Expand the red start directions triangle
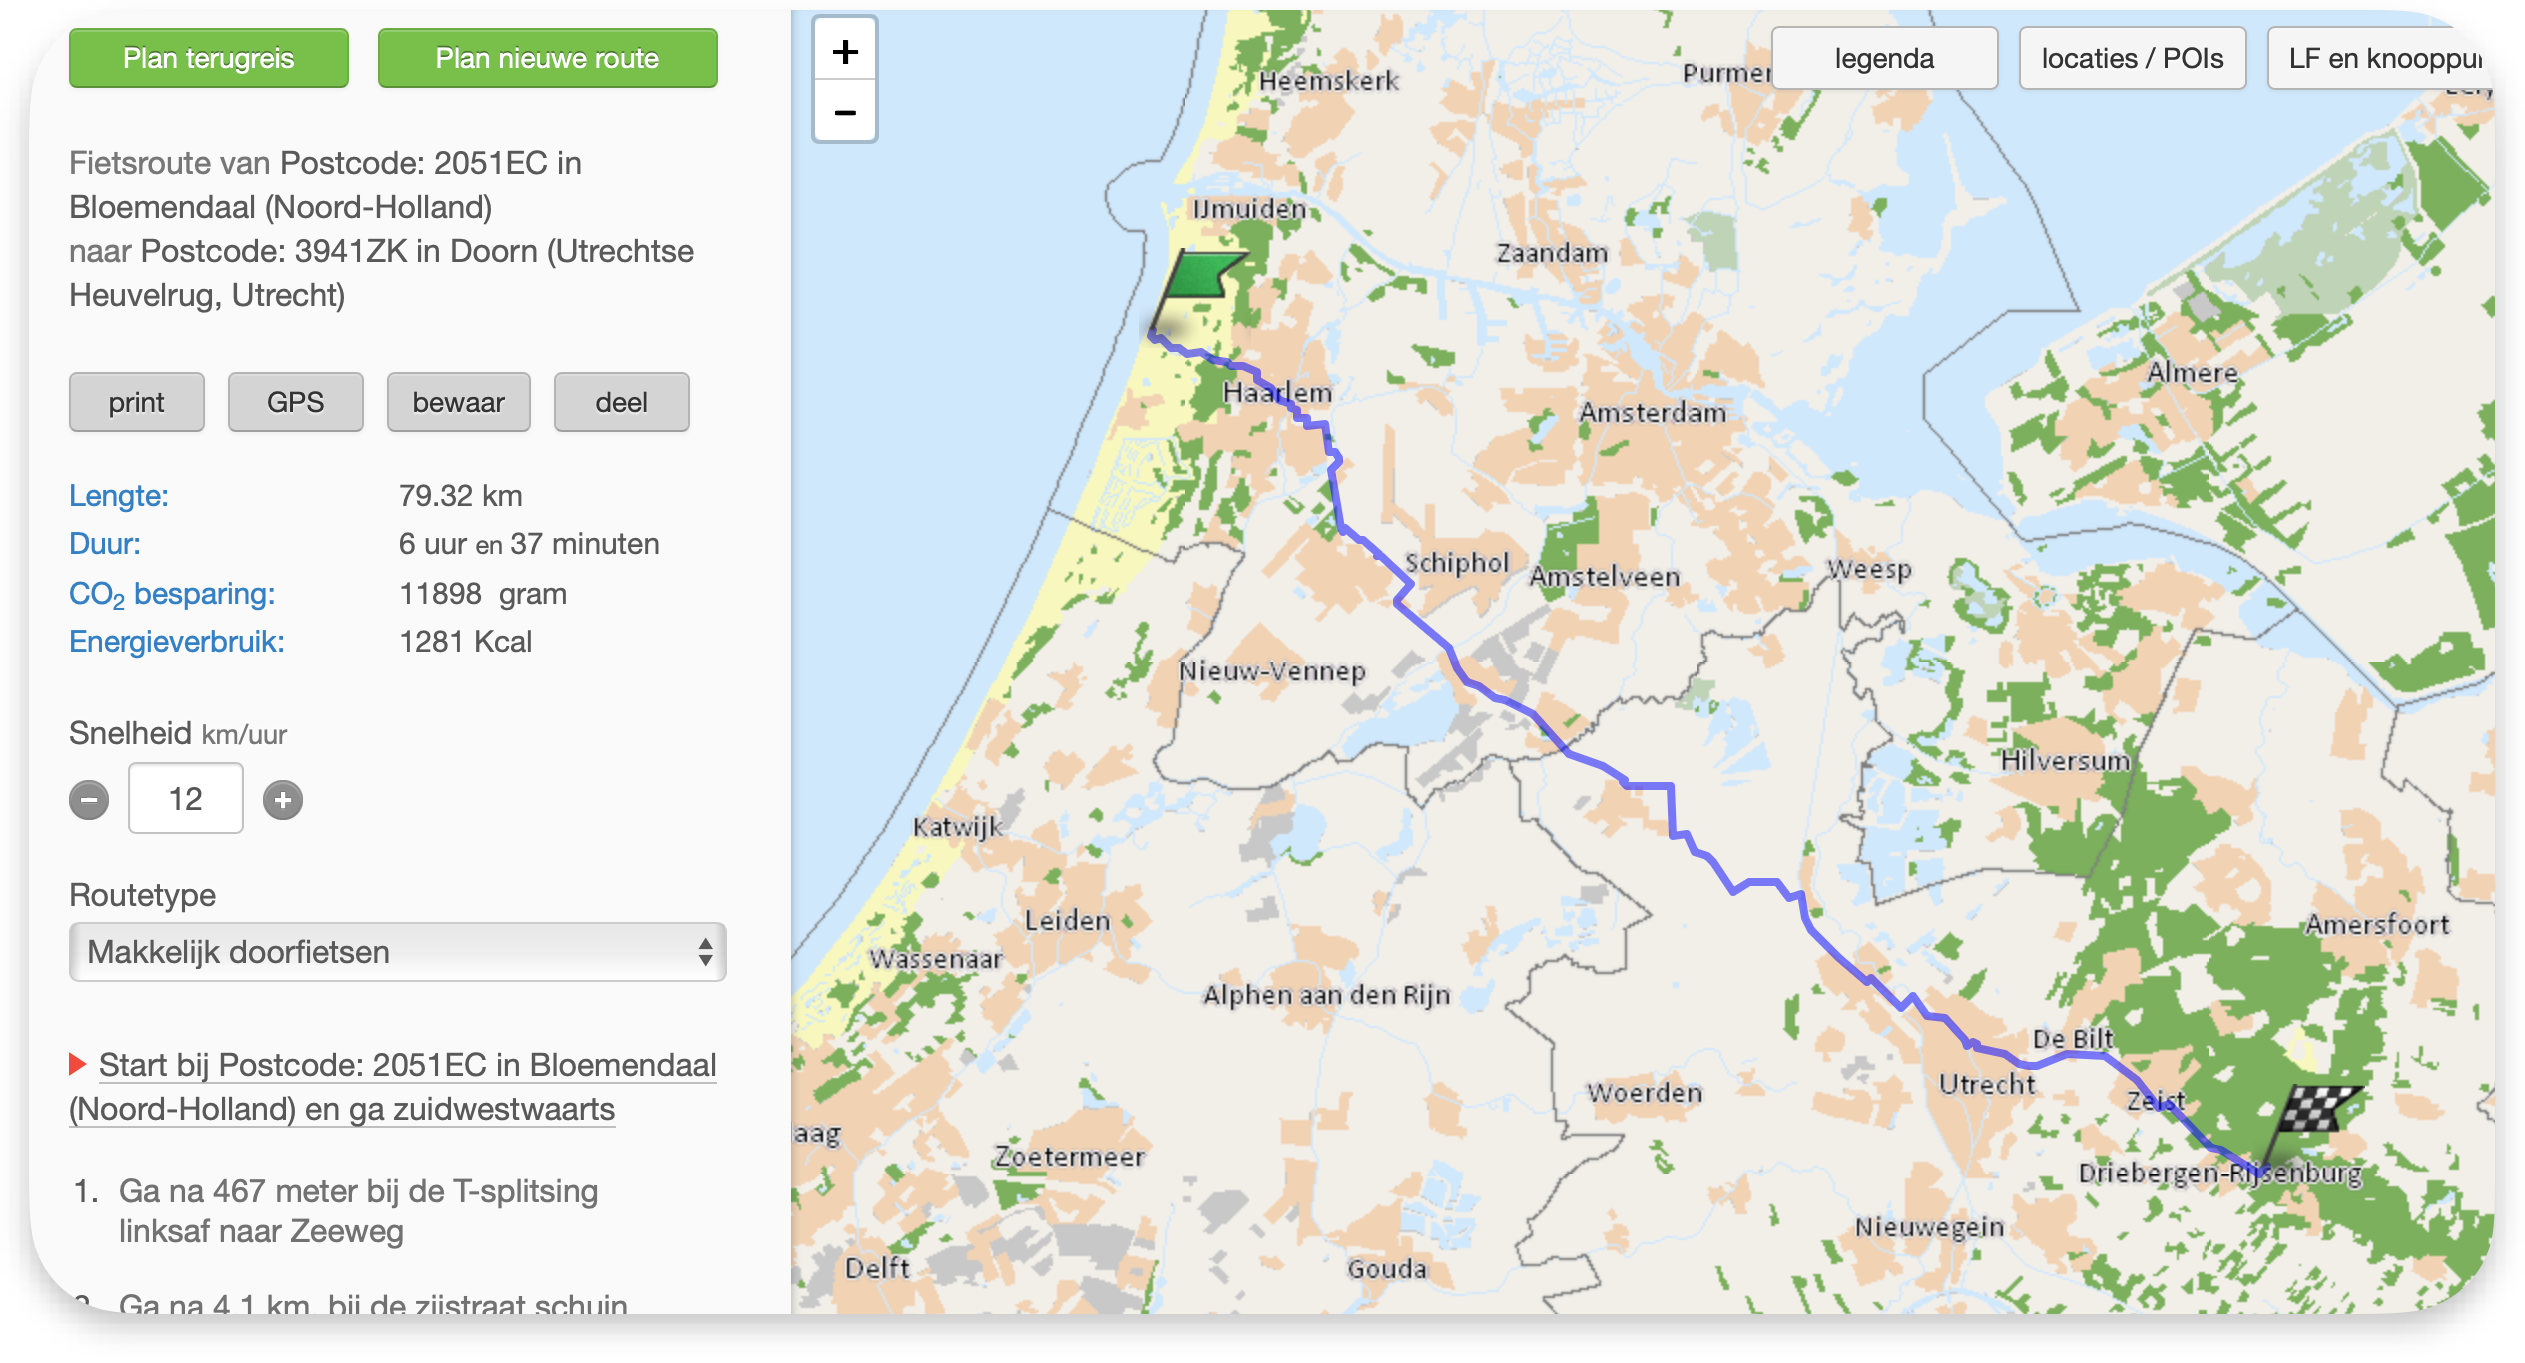Image resolution: width=2525 pixels, height=1363 pixels. point(77,1064)
